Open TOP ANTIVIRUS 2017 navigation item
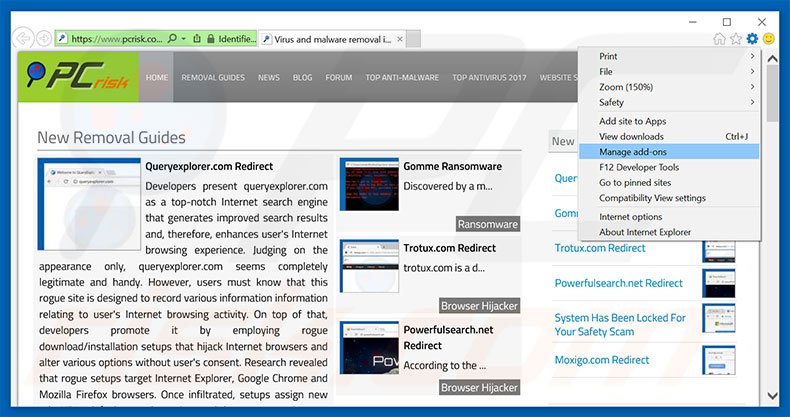Screen dimensions: 790x417 pyautogui.click(x=489, y=78)
